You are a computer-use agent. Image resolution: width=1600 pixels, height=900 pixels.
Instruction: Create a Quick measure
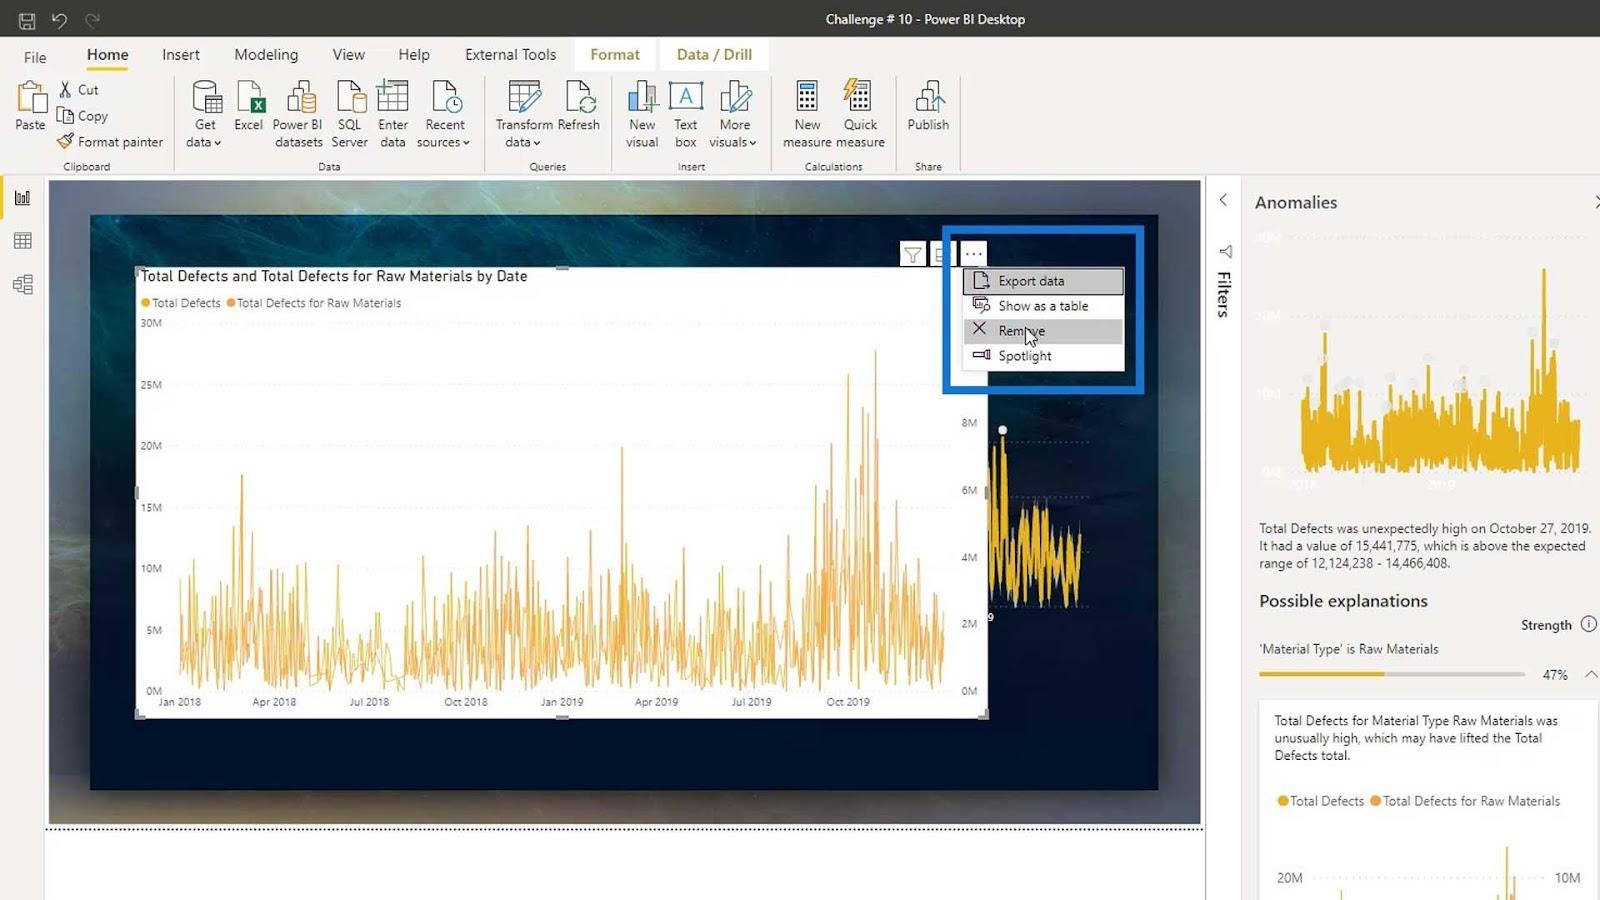[x=860, y=114]
